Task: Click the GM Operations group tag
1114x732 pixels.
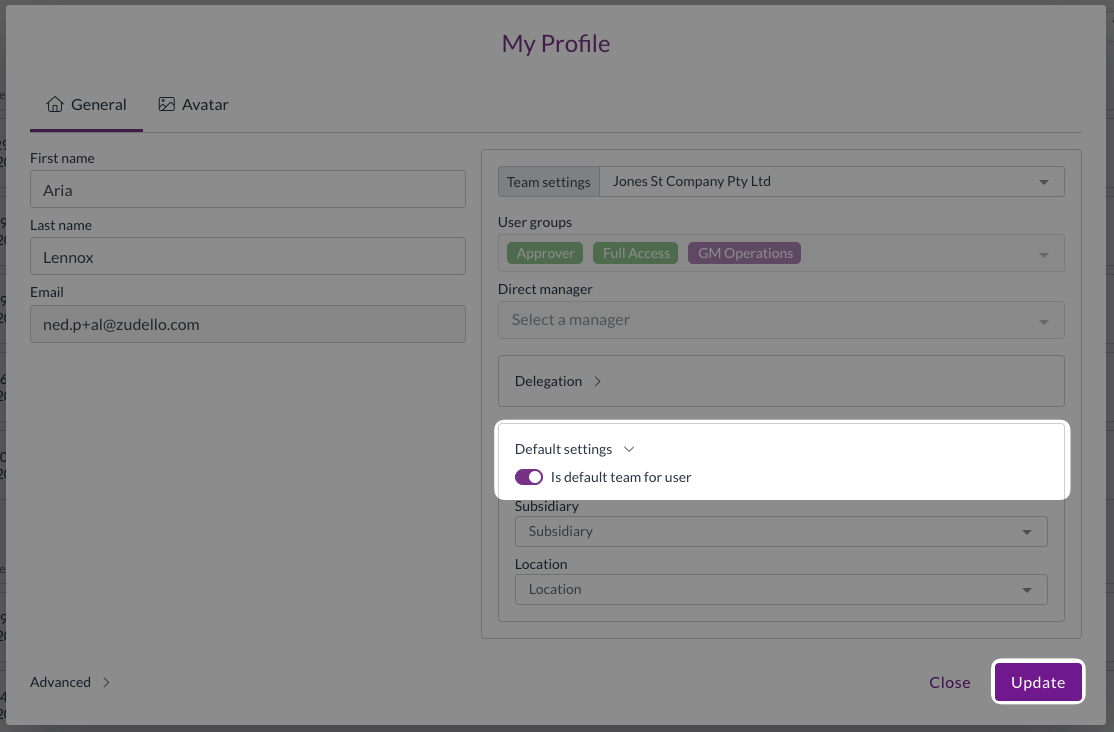Action: click(745, 253)
